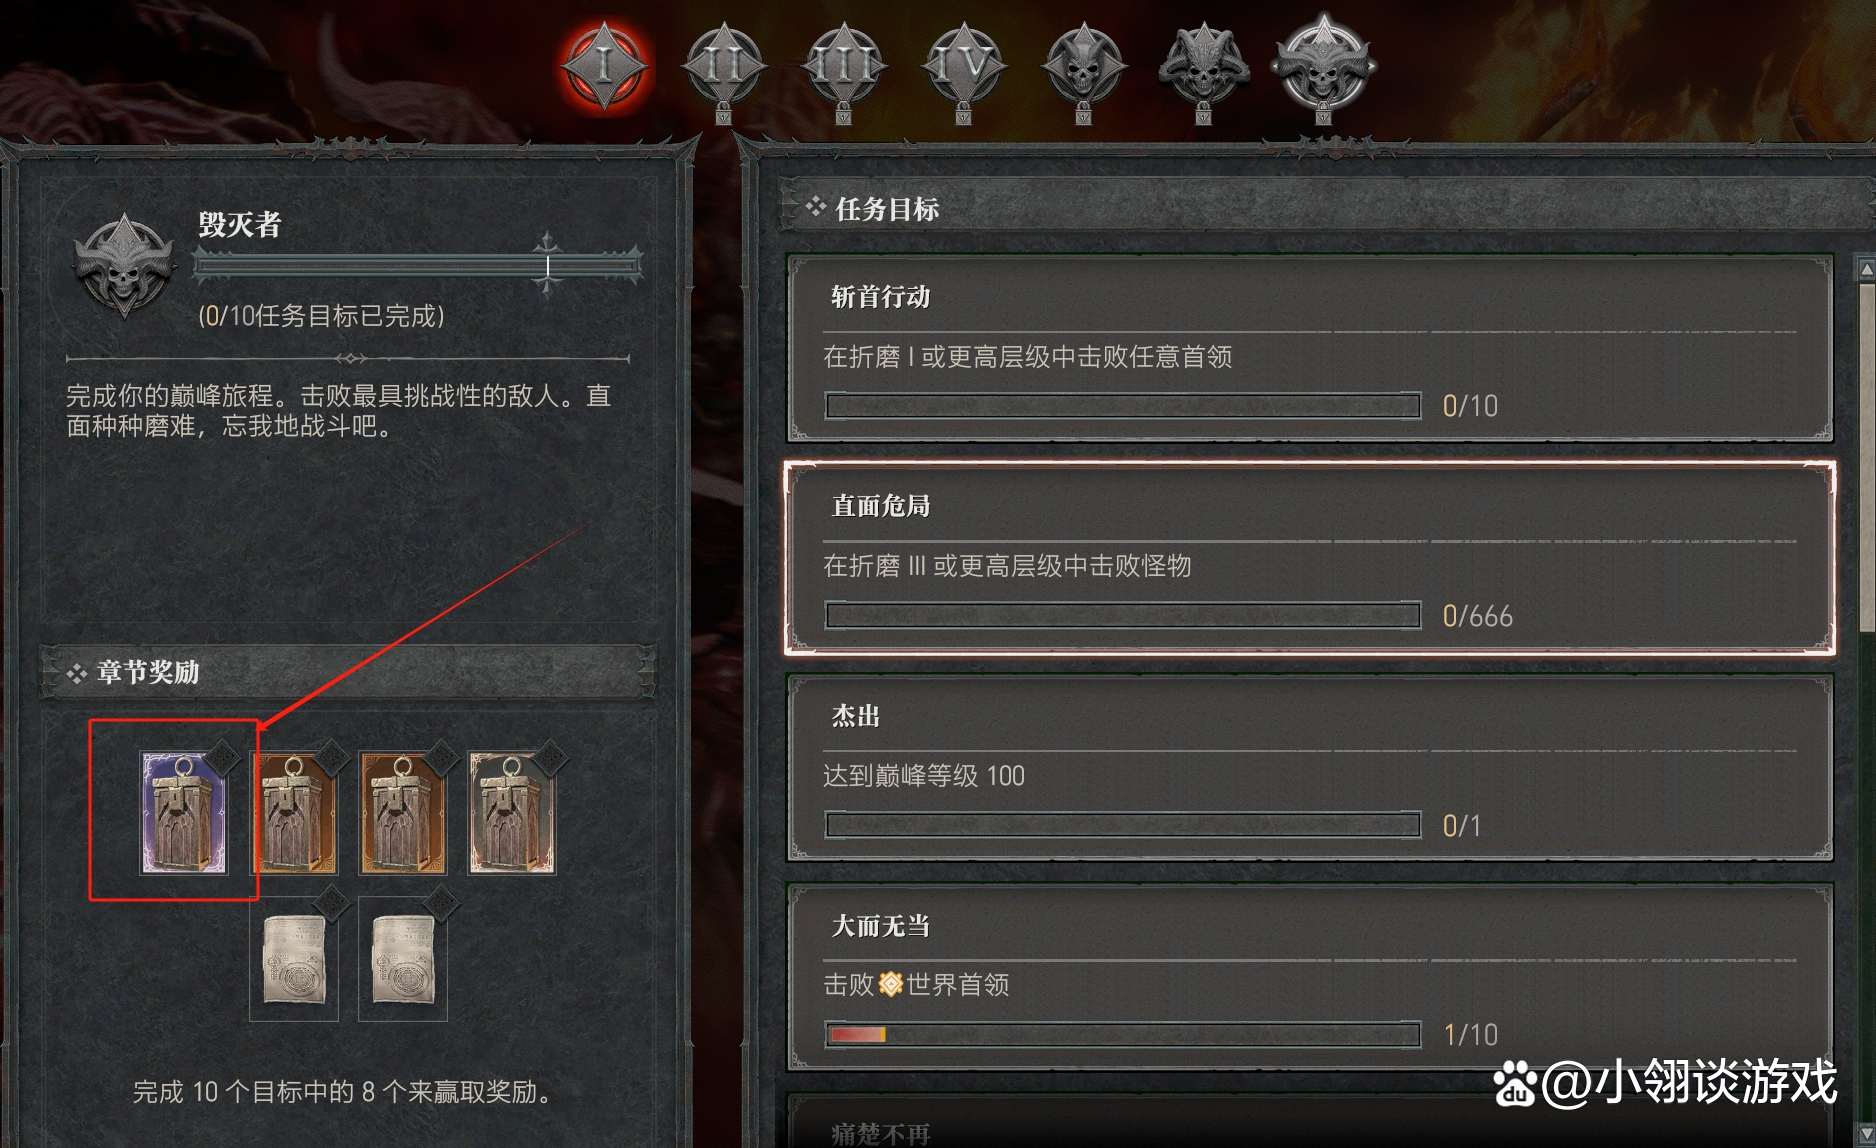This screenshot has height=1148, width=1876.
Task: Click the objectives list scroll-up arrow
Action: (1865, 268)
